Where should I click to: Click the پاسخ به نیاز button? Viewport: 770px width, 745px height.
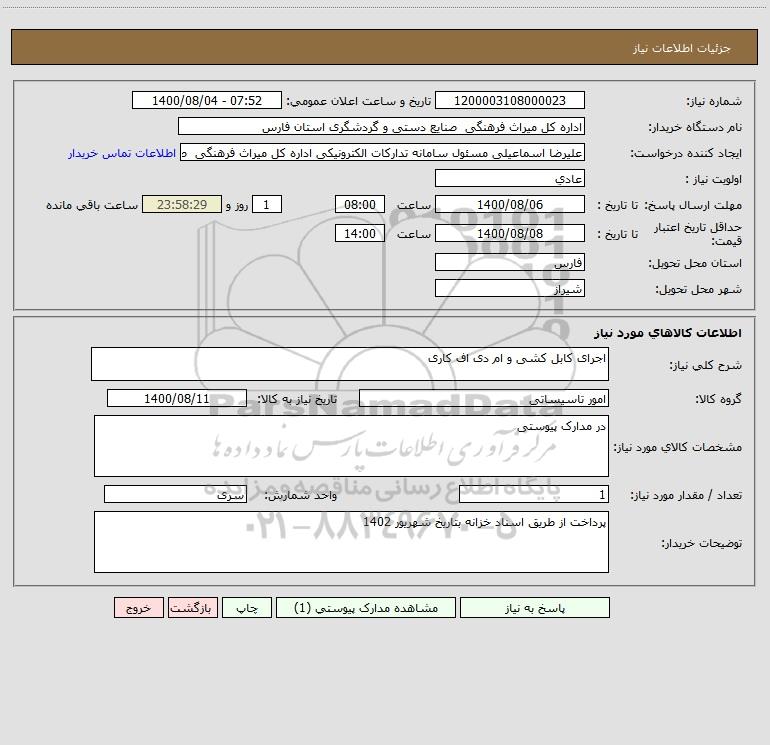pyautogui.click(x=535, y=607)
